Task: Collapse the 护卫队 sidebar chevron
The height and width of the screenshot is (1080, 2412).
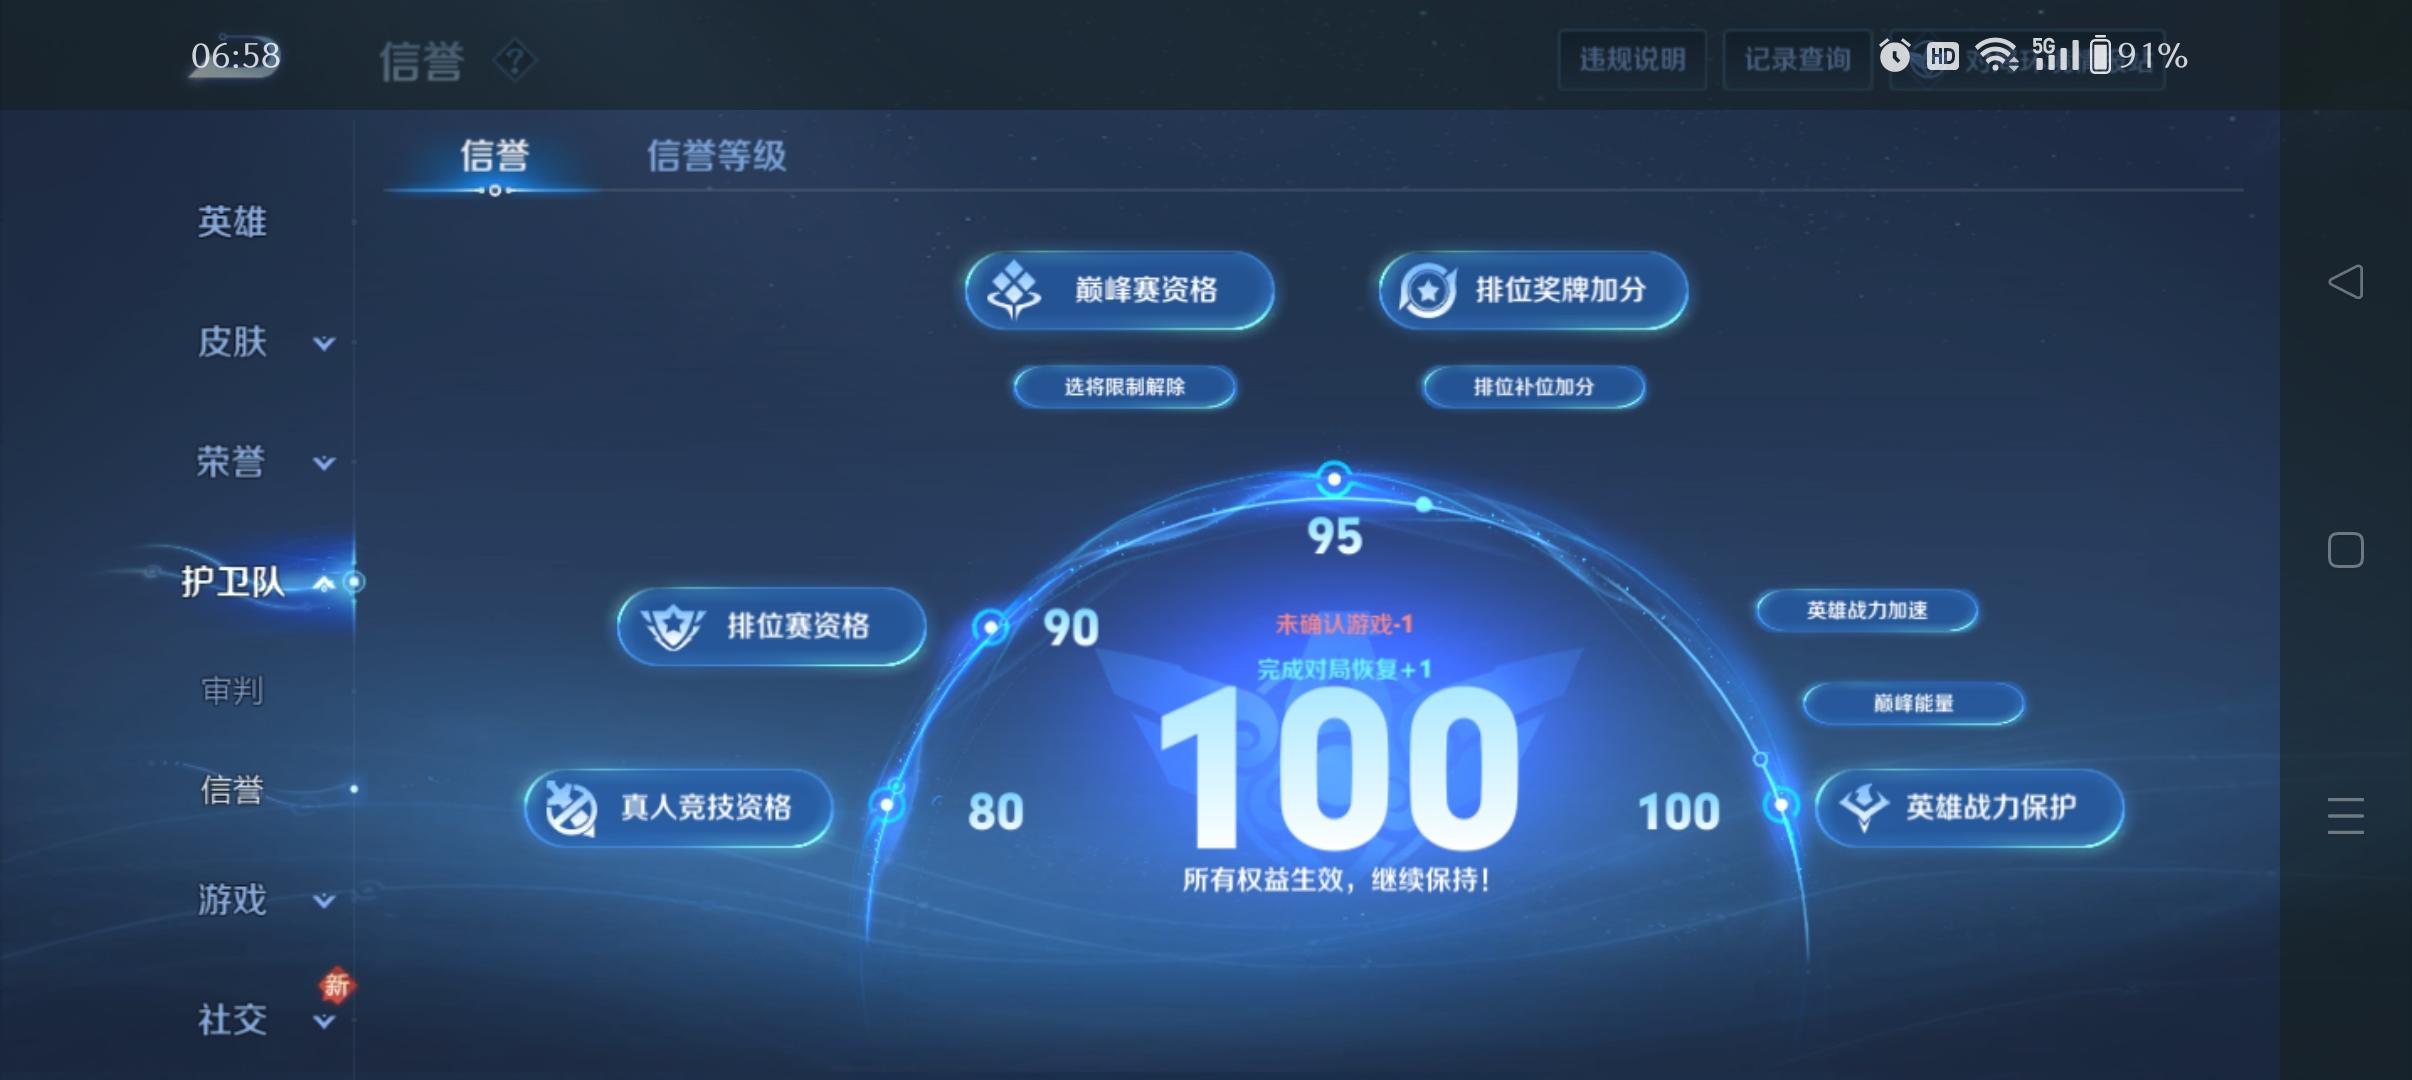Action: tap(324, 583)
